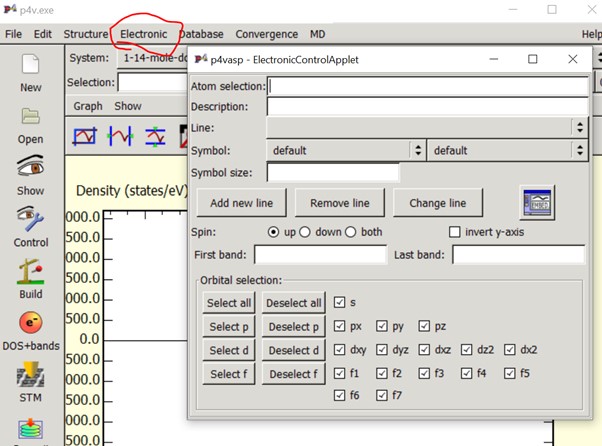The width and height of the screenshot is (602, 446).
Task: Open the Convergence menu
Action: [x=267, y=34]
